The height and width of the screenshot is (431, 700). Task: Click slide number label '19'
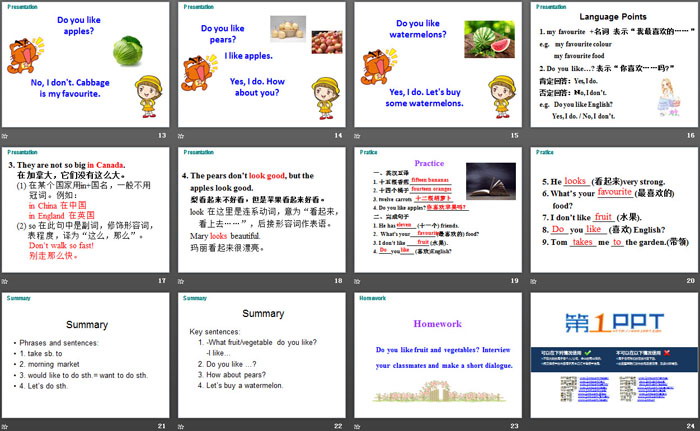click(x=515, y=280)
